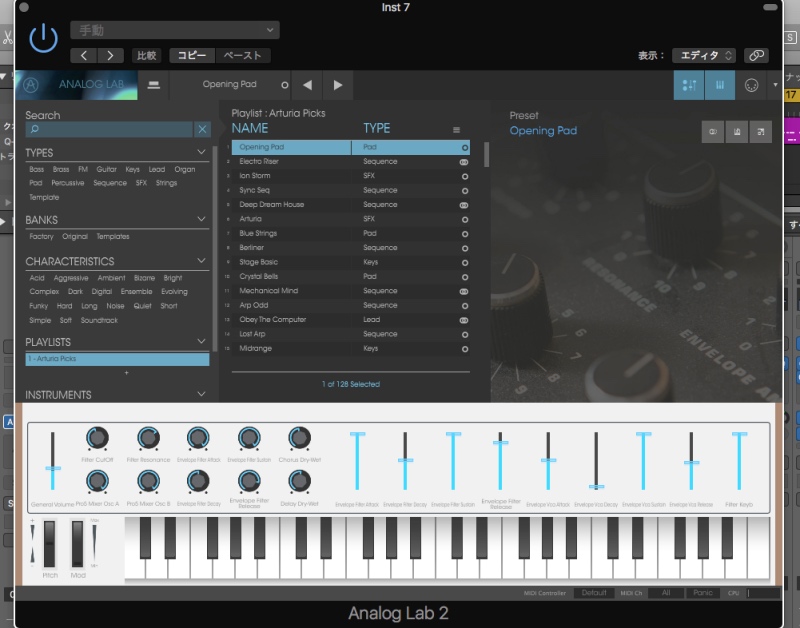Click the linked-rings icon on the Electro Riser row
Image resolution: width=800 pixels, height=628 pixels.
[464, 162]
